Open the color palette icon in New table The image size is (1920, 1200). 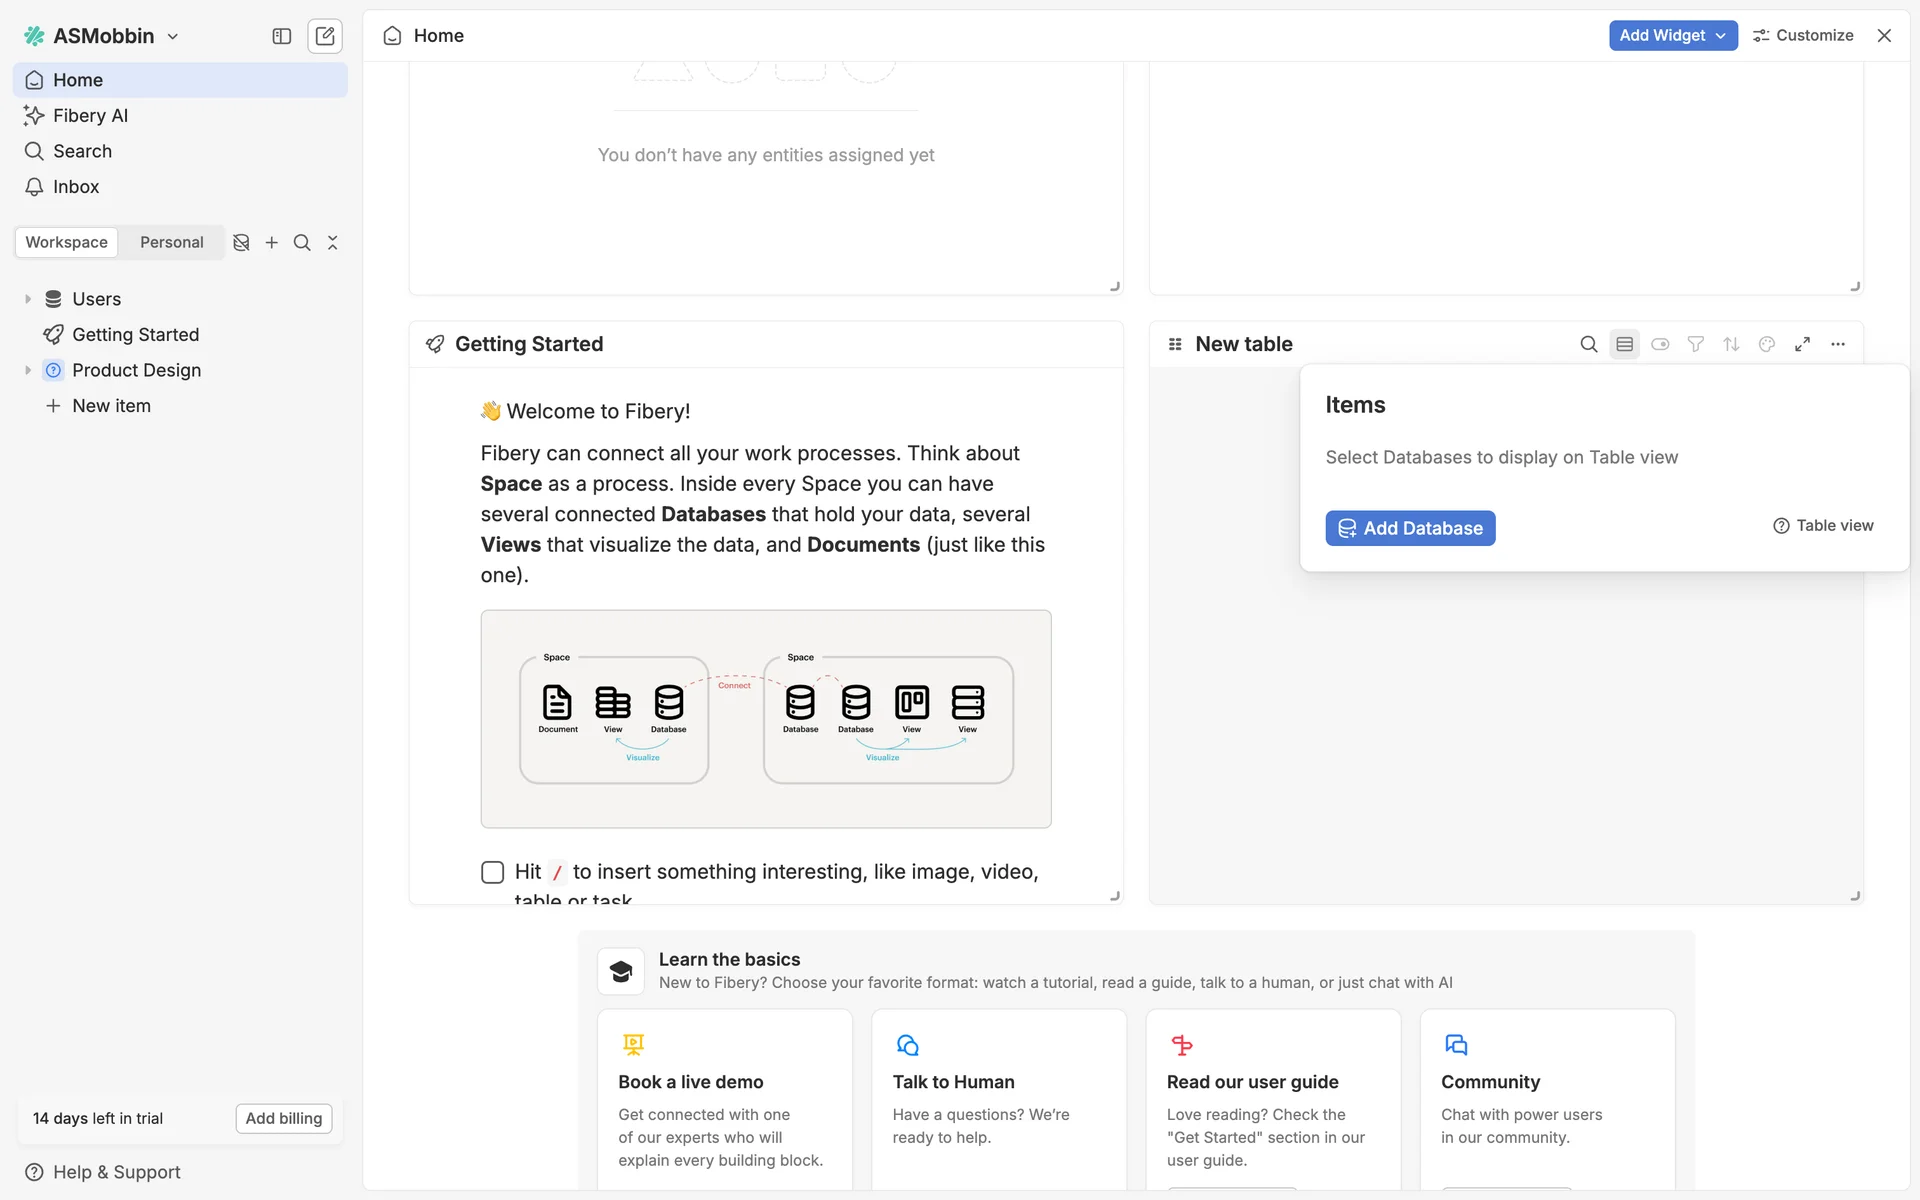(1767, 344)
